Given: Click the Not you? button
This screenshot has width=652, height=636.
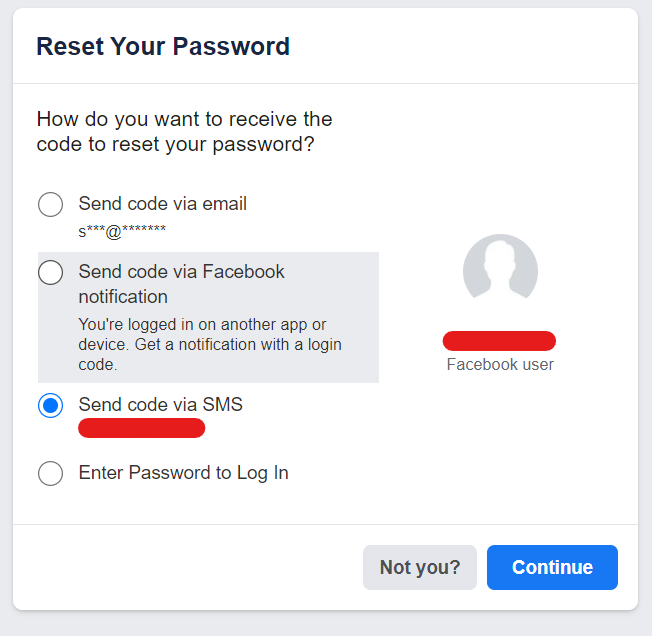Looking at the screenshot, I should click(420, 567).
